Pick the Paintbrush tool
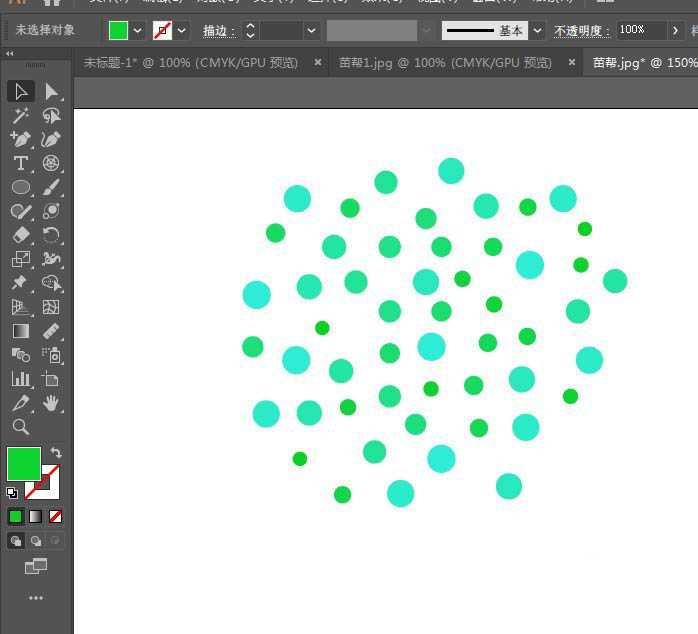 pos(51,187)
